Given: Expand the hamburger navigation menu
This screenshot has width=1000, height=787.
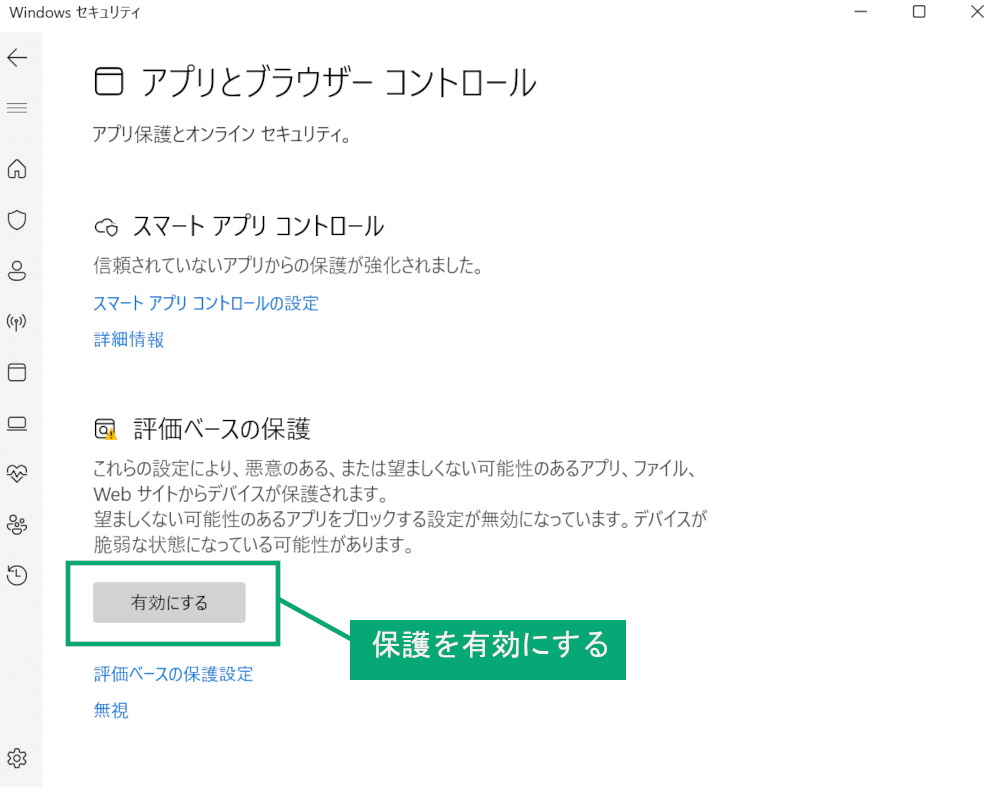Looking at the screenshot, I should click(17, 108).
